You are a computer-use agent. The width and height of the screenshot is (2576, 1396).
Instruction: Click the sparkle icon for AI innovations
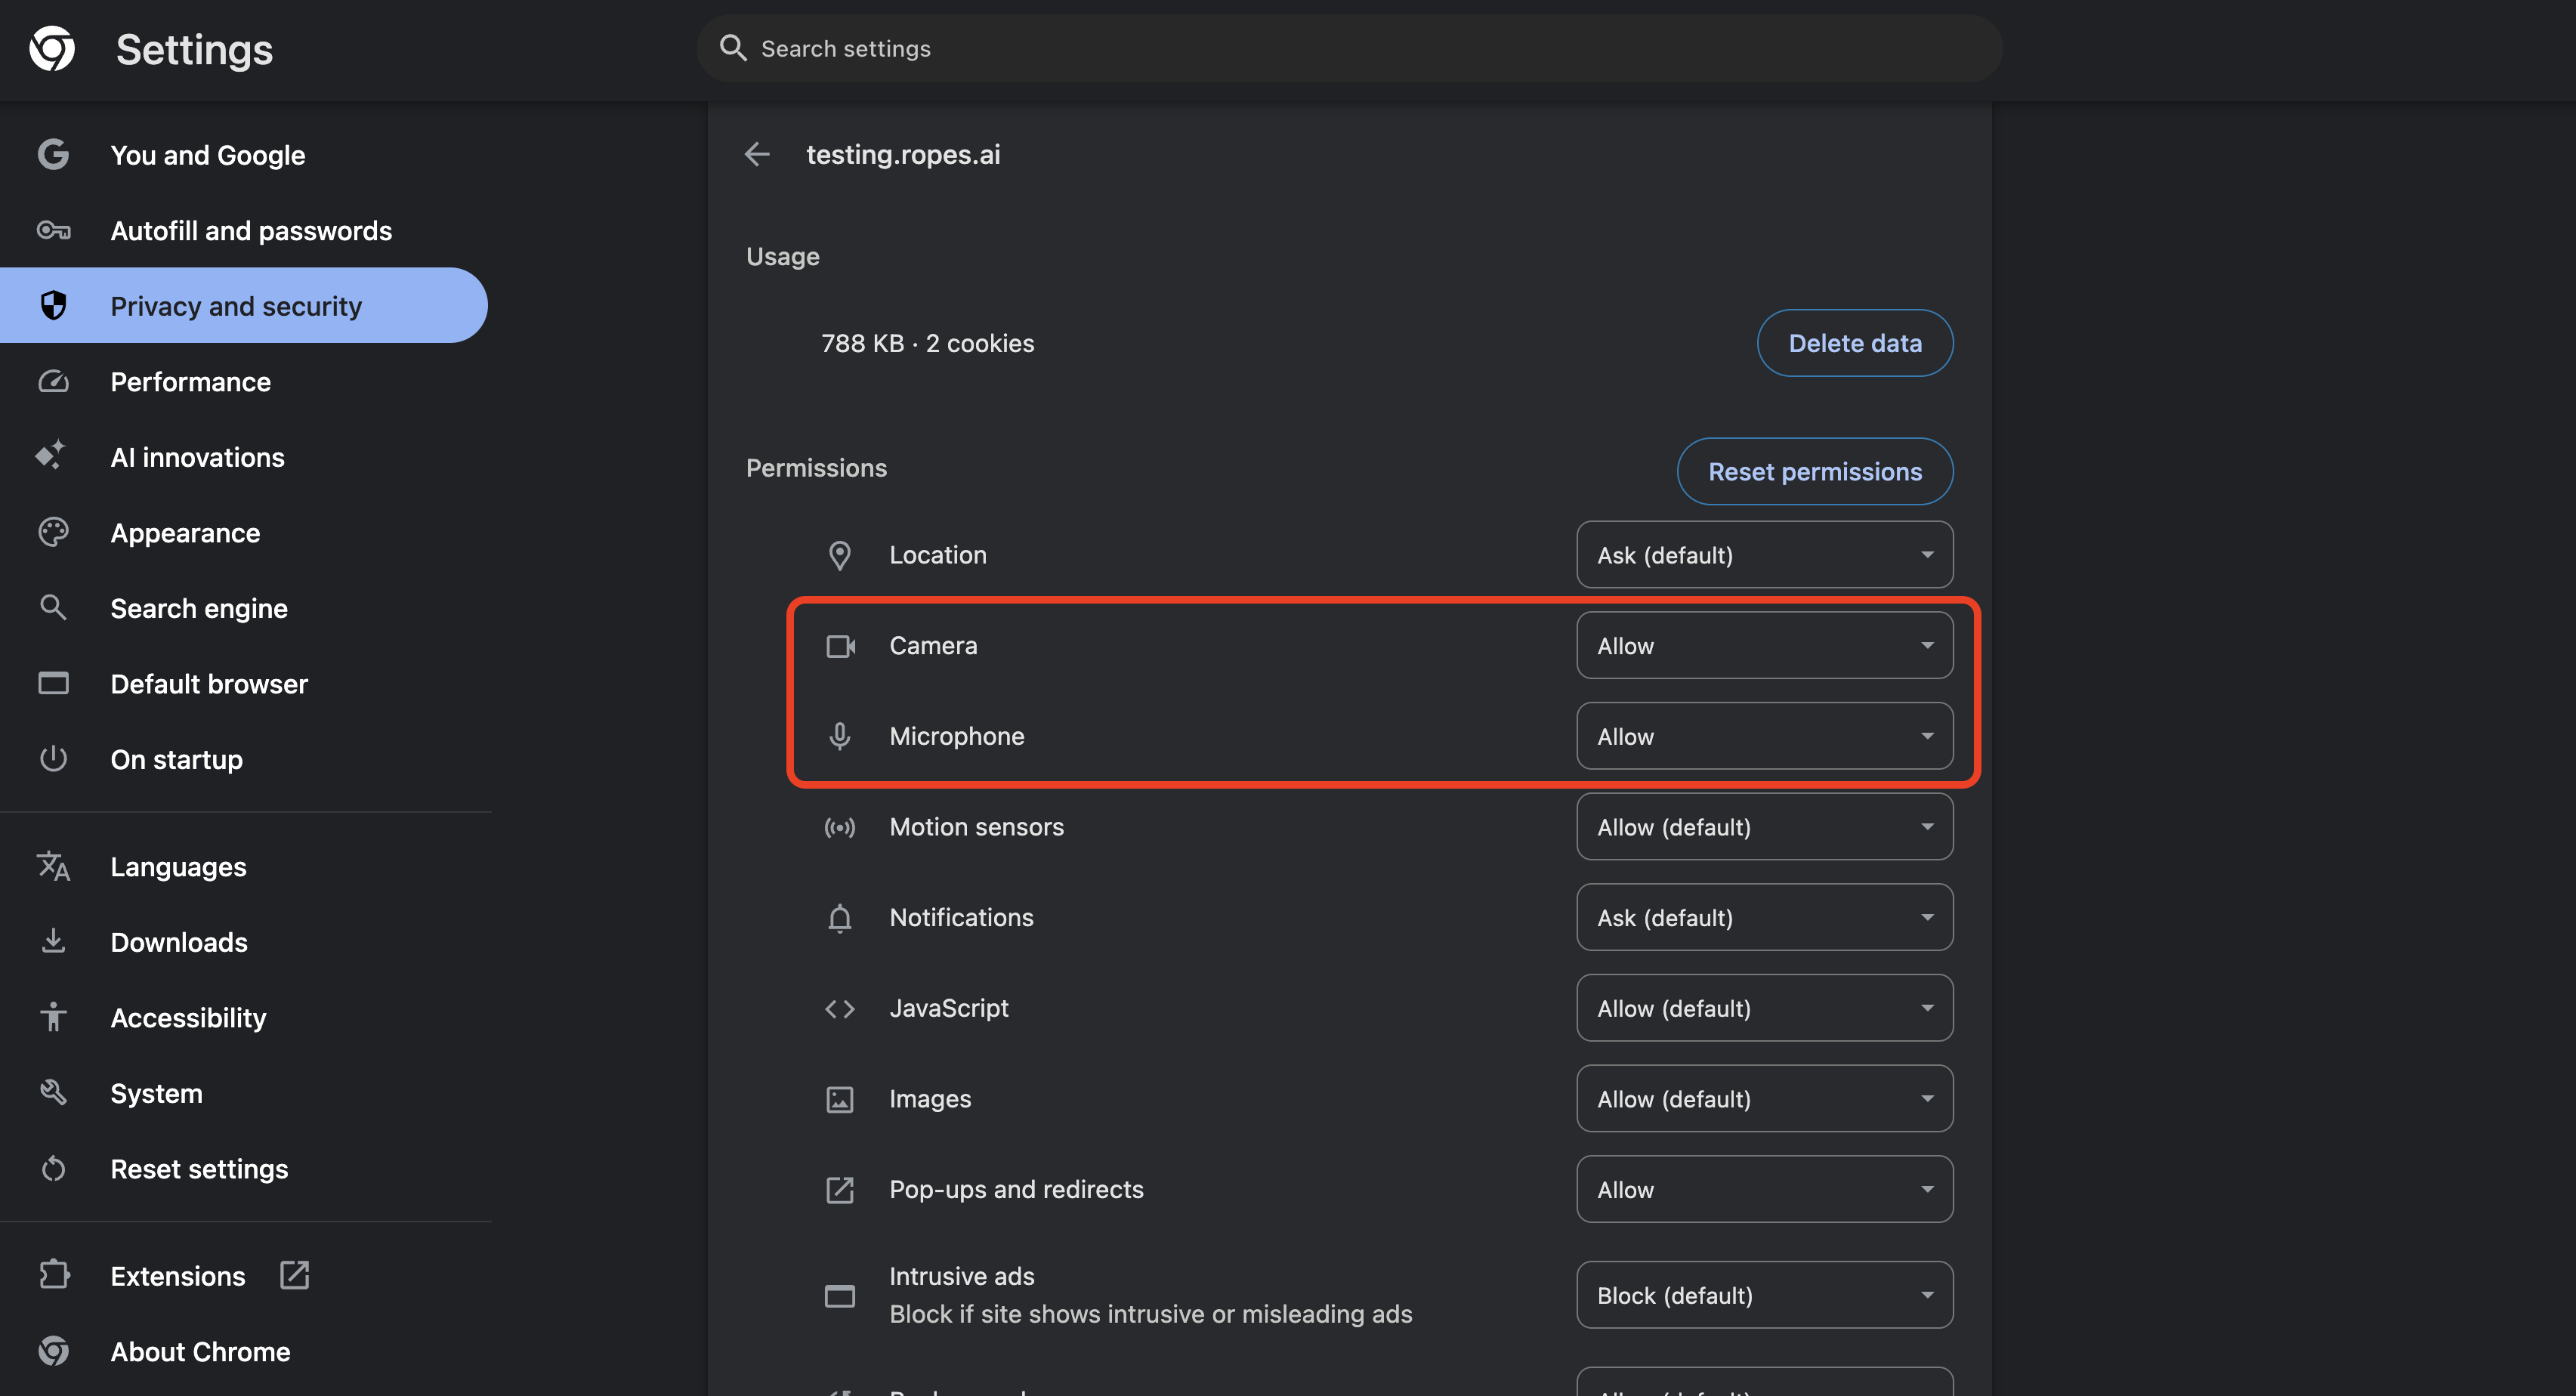(51, 455)
